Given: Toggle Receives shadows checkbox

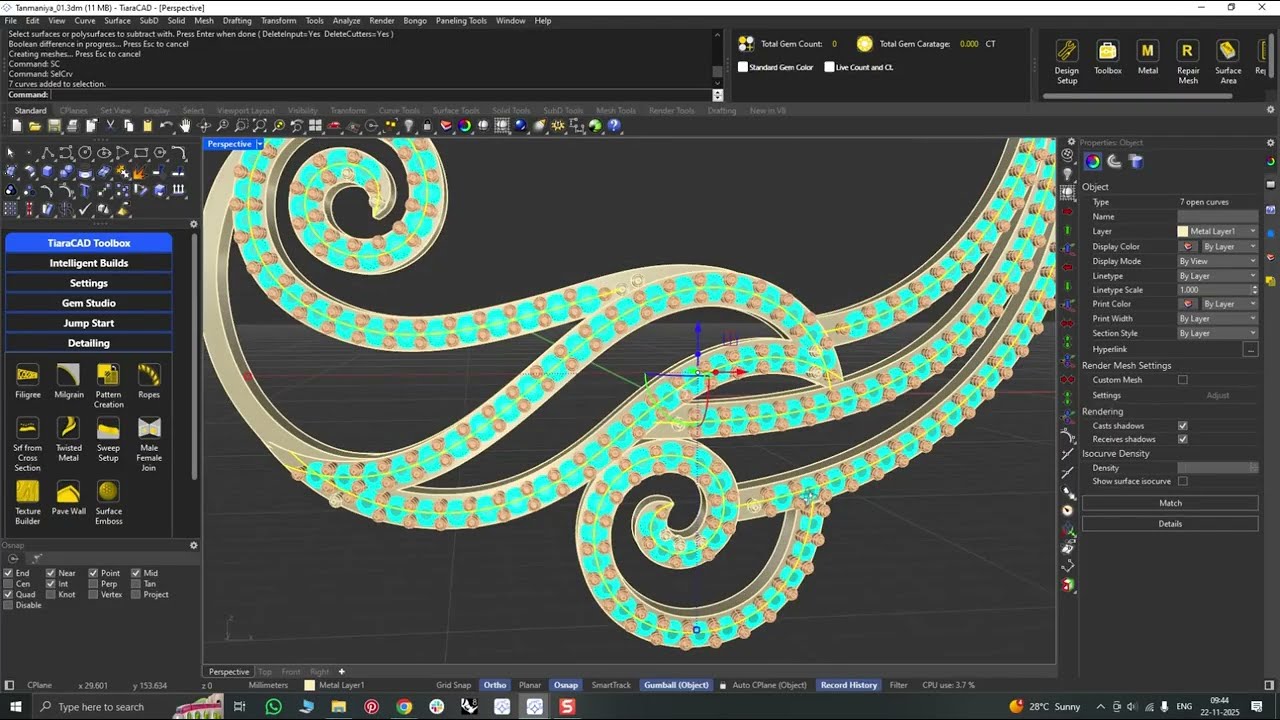Looking at the screenshot, I should [1183, 439].
